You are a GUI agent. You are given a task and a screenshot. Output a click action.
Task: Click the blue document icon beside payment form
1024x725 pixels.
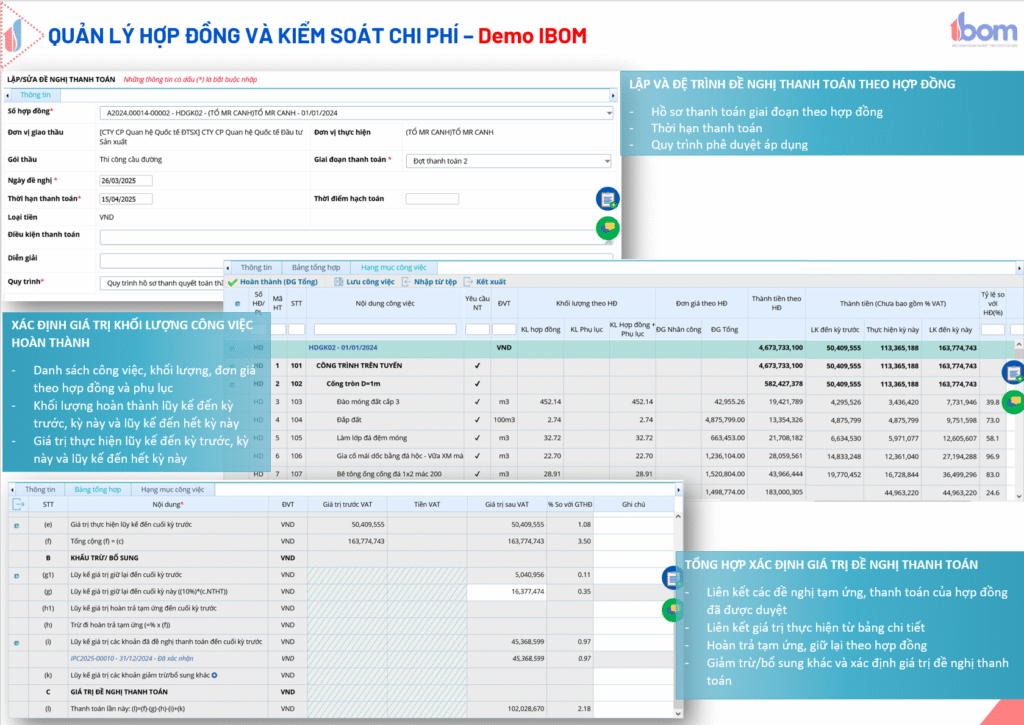click(x=607, y=198)
